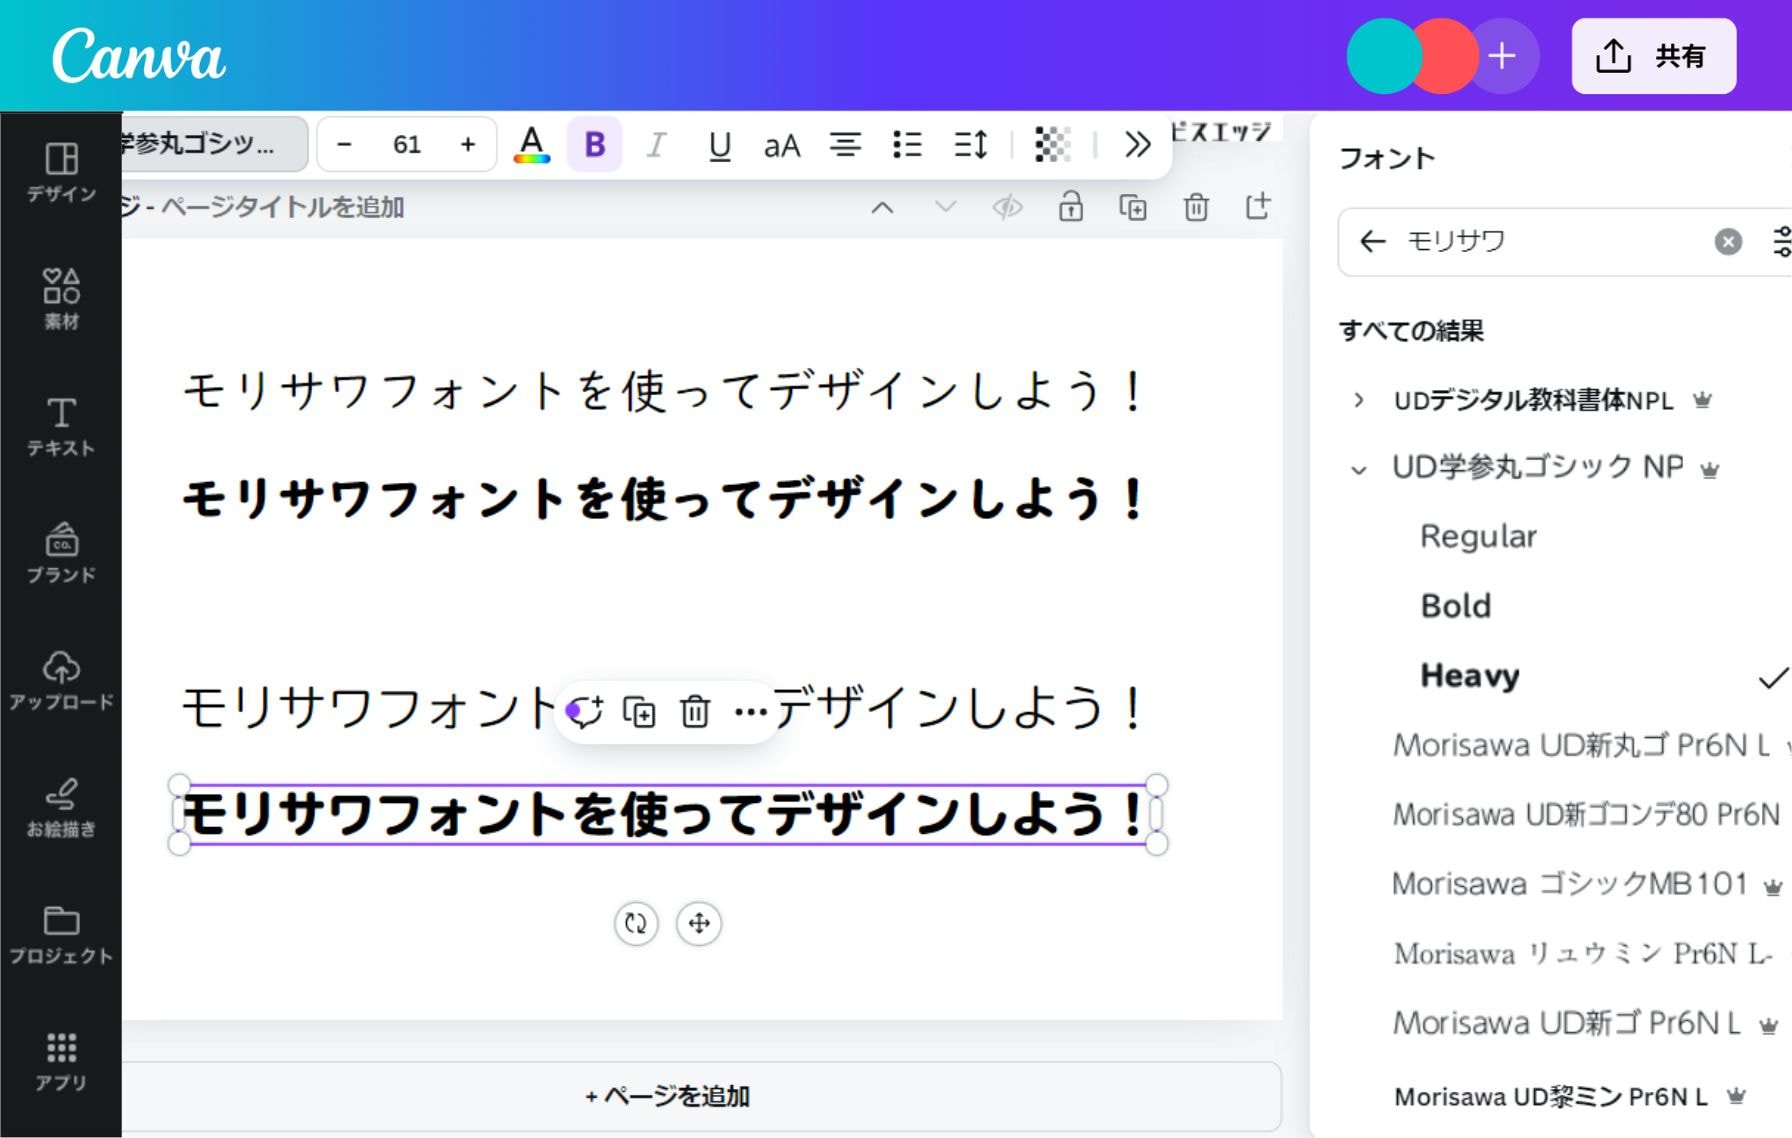Click the bulleted list icon

pos(907,144)
